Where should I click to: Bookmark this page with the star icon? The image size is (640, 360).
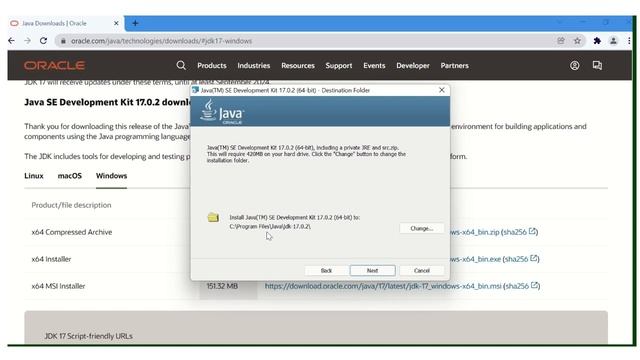pos(577,41)
